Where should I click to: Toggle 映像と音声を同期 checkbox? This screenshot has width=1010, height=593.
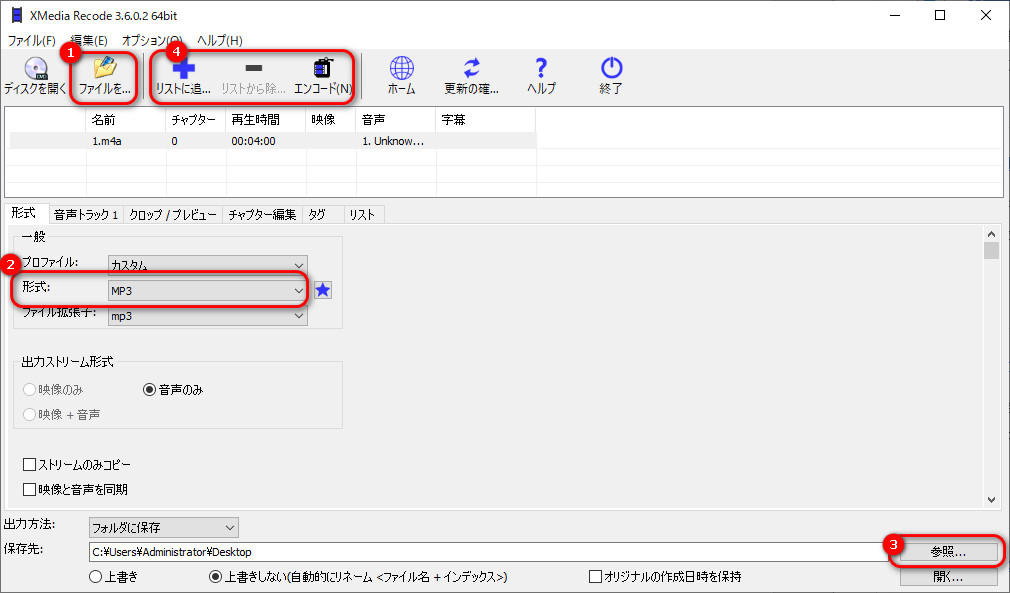click(29, 489)
